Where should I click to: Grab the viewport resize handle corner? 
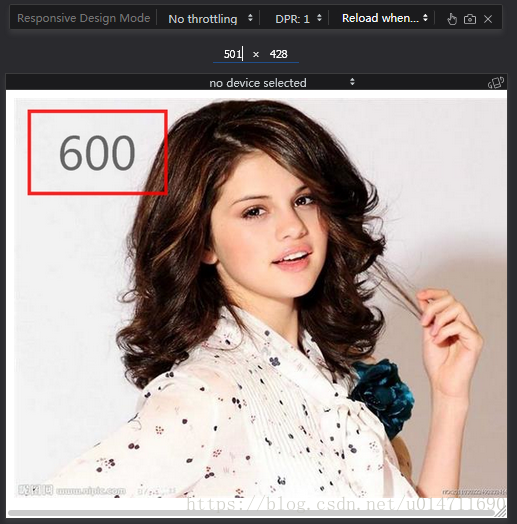click(x=501, y=512)
